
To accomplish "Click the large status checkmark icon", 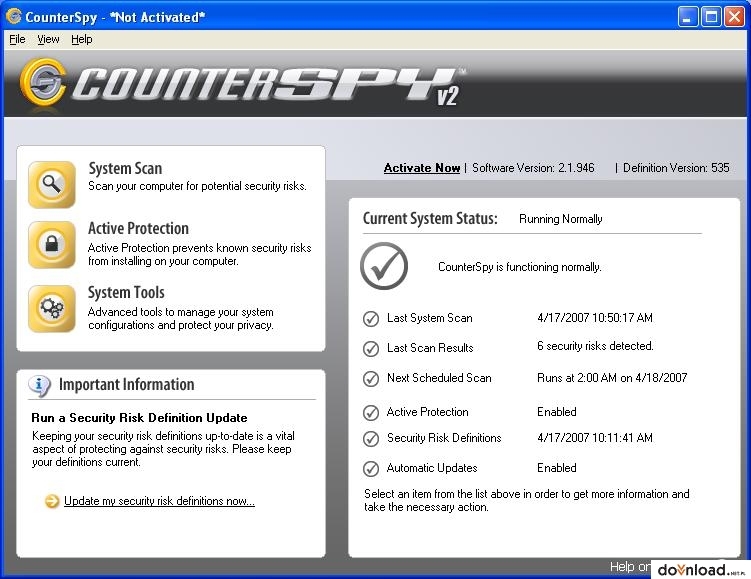I will [x=384, y=266].
